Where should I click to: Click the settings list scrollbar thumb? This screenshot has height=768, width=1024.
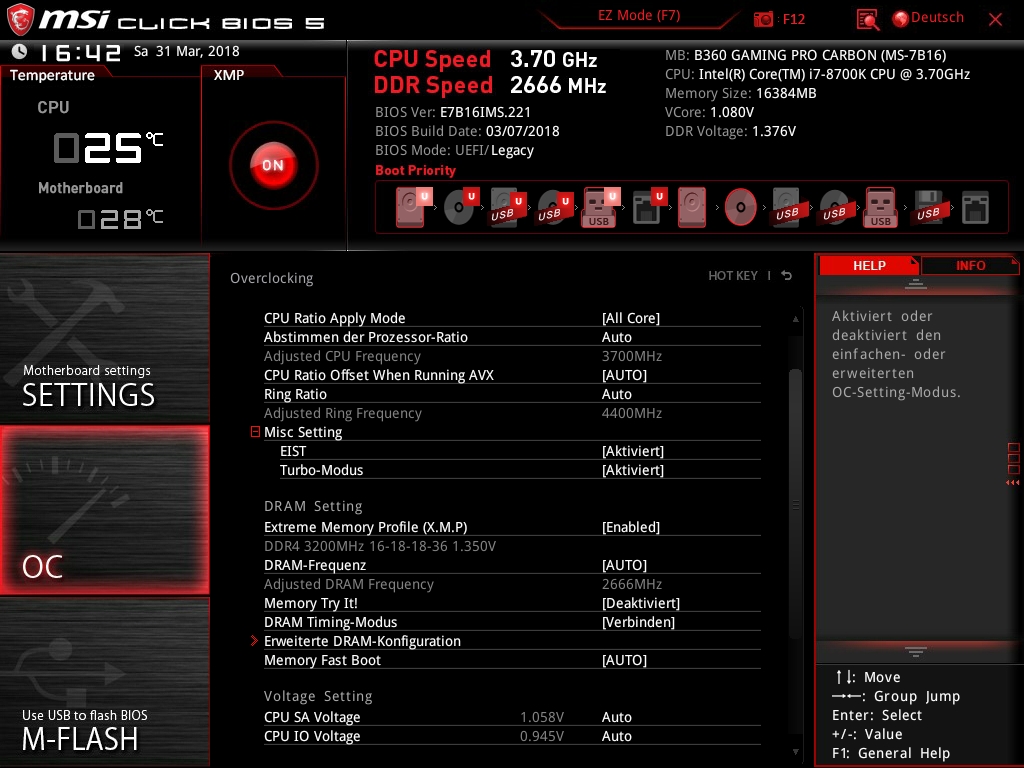point(795,504)
